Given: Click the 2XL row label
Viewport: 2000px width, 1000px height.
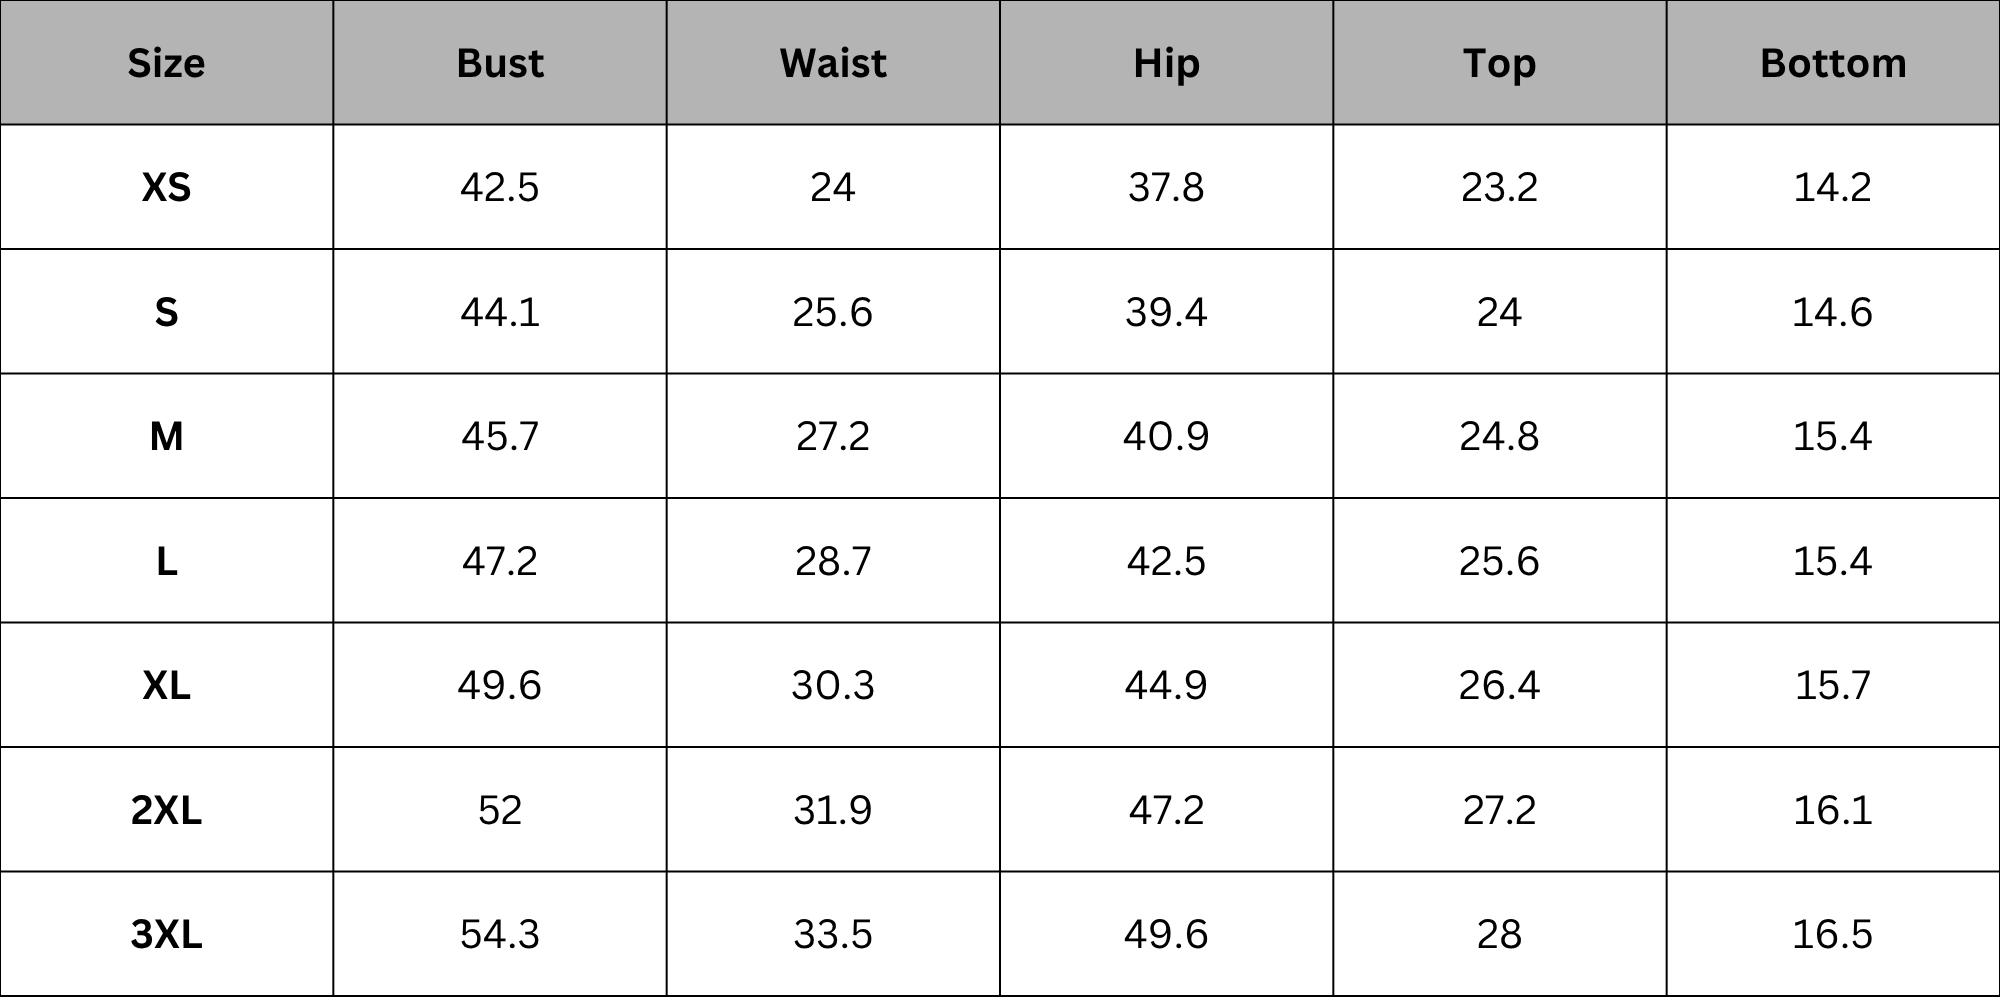Looking at the screenshot, I should click(x=166, y=810).
